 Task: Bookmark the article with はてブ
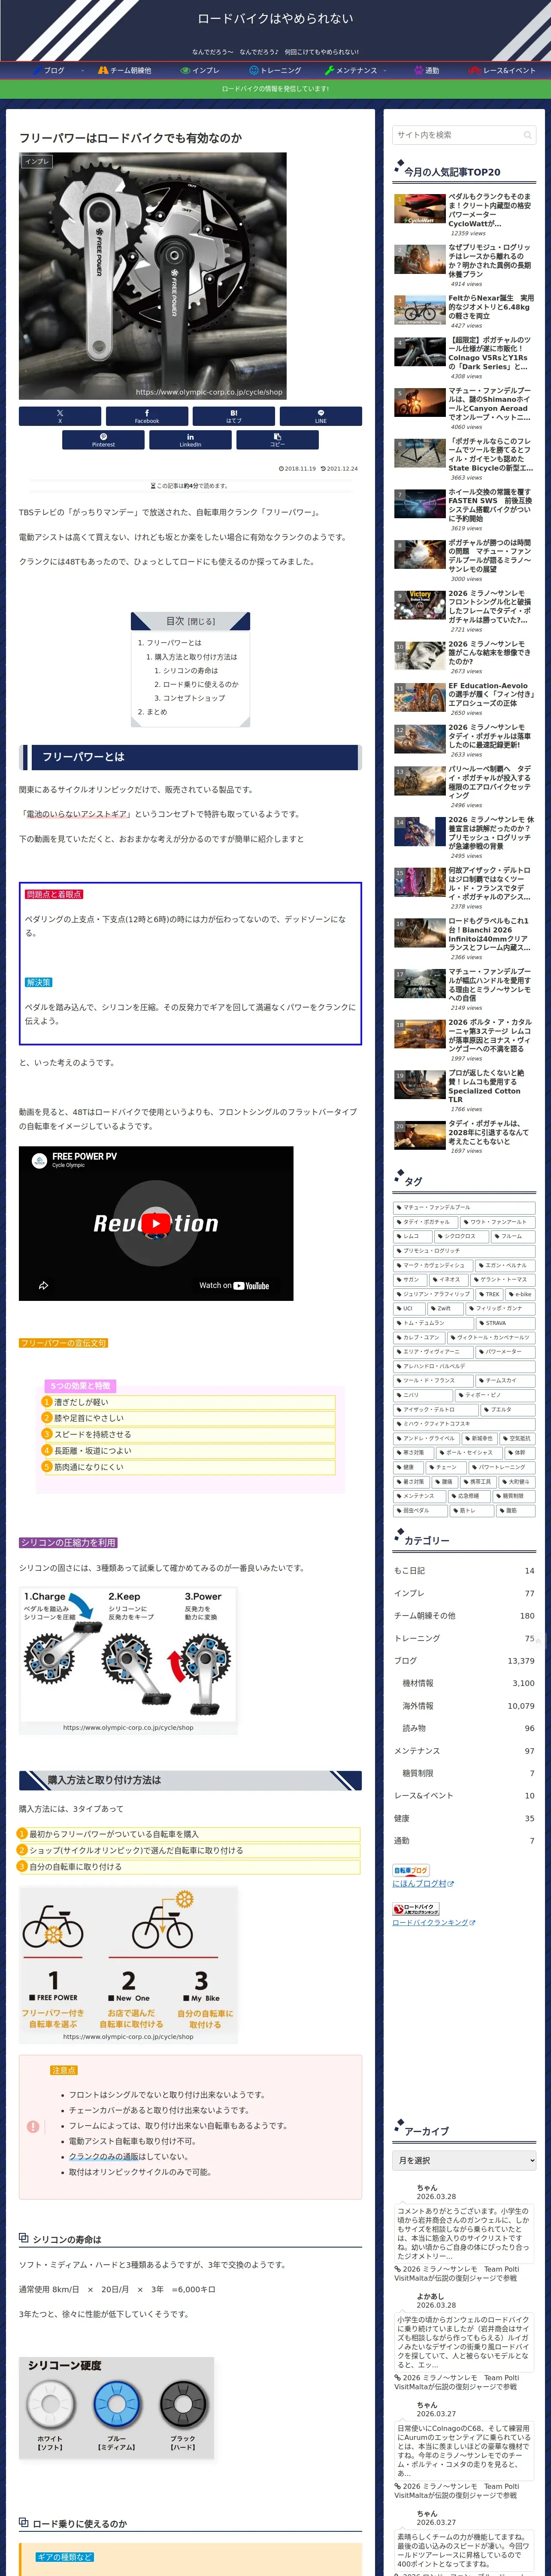click(234, 416)
